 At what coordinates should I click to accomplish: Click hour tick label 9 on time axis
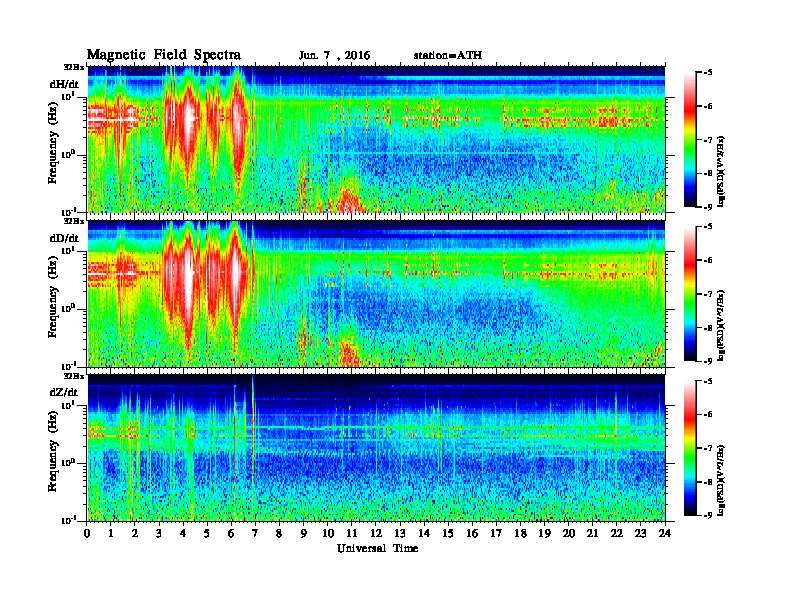click(x=304, y=533)
